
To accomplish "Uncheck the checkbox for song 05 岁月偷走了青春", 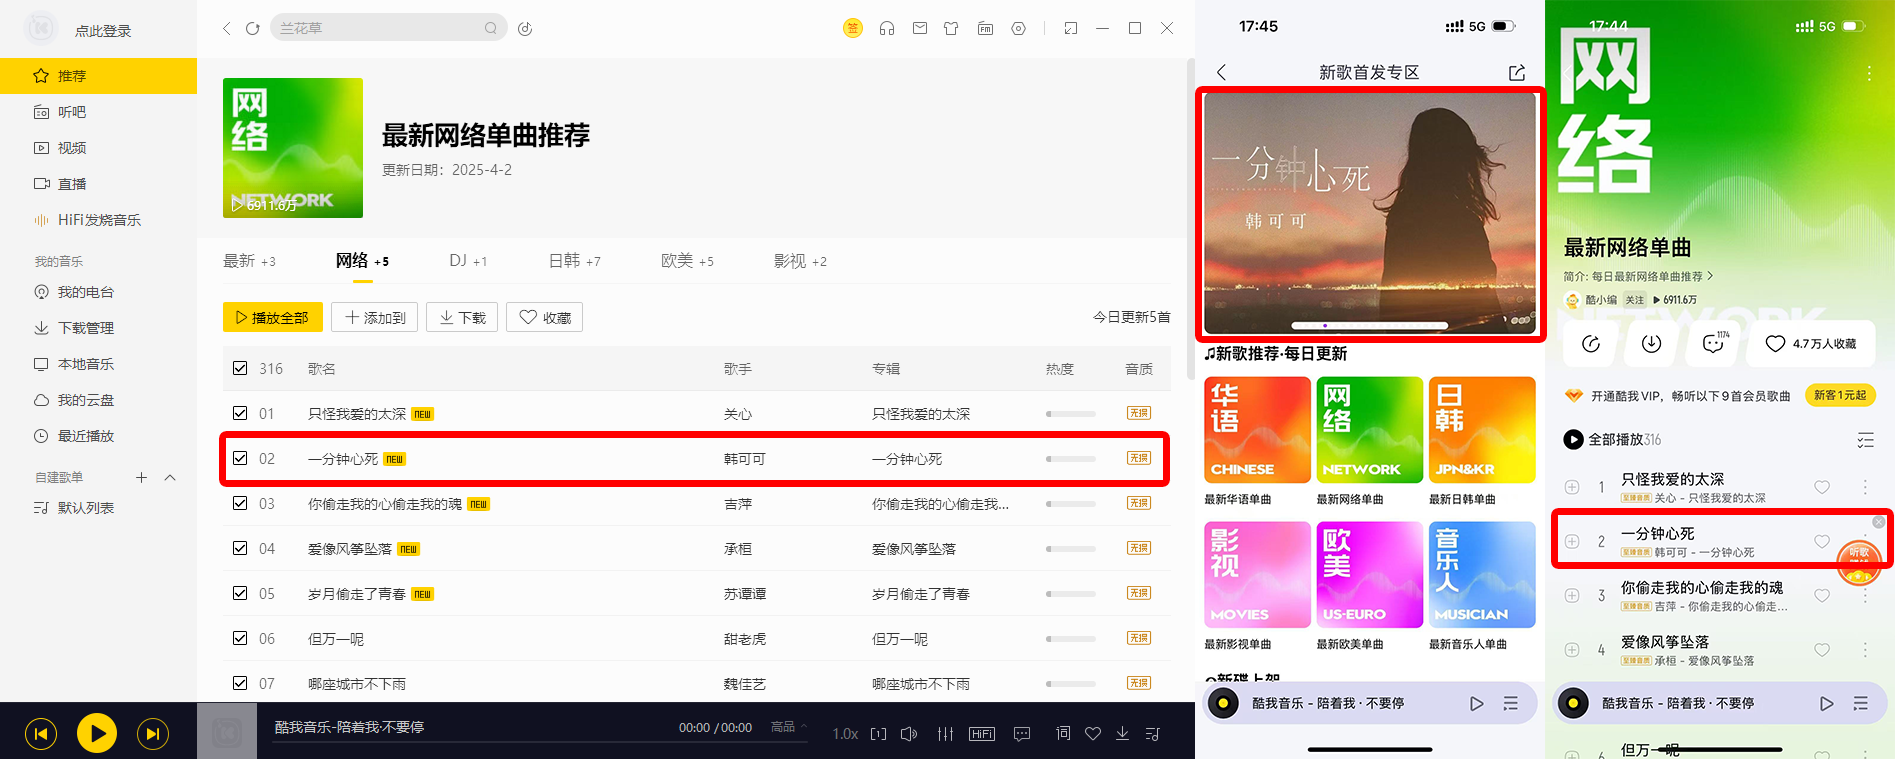I will coord(240,593).
